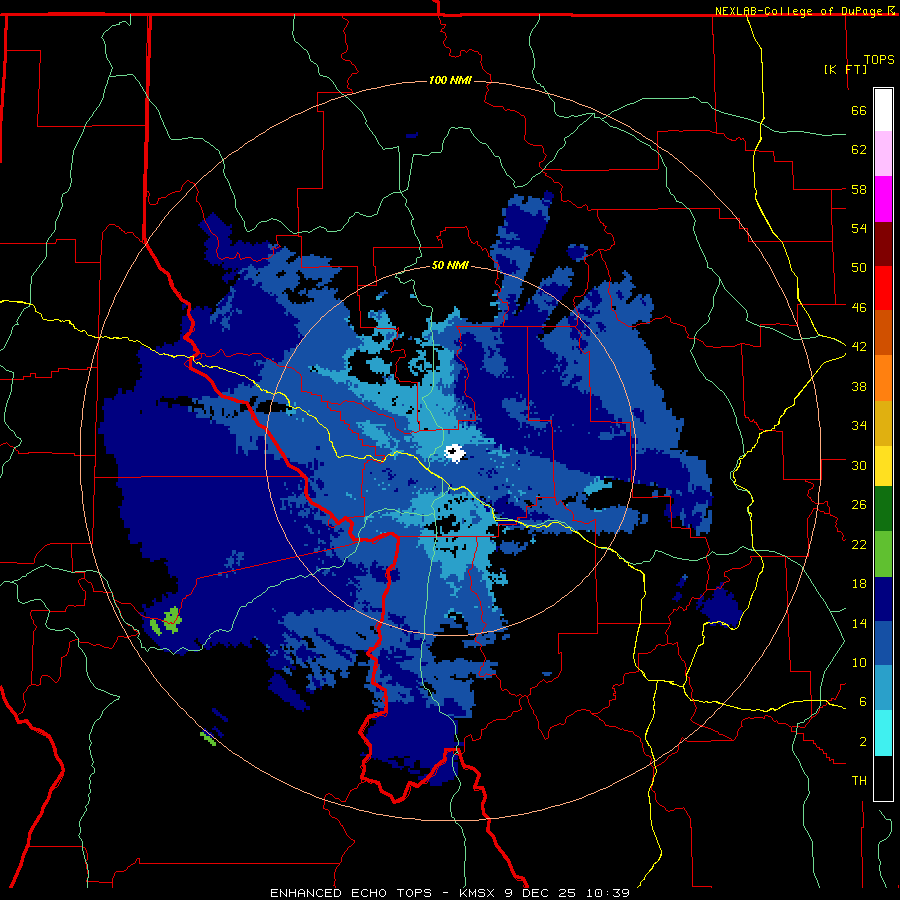The height and width of the screenshot is (900, 900).
Task: Select the magenta 58 kft legend swatch
Action: 883,199
